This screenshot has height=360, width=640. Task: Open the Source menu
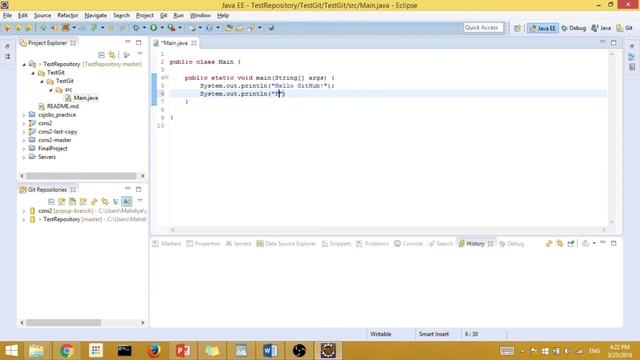click(42, 16)
